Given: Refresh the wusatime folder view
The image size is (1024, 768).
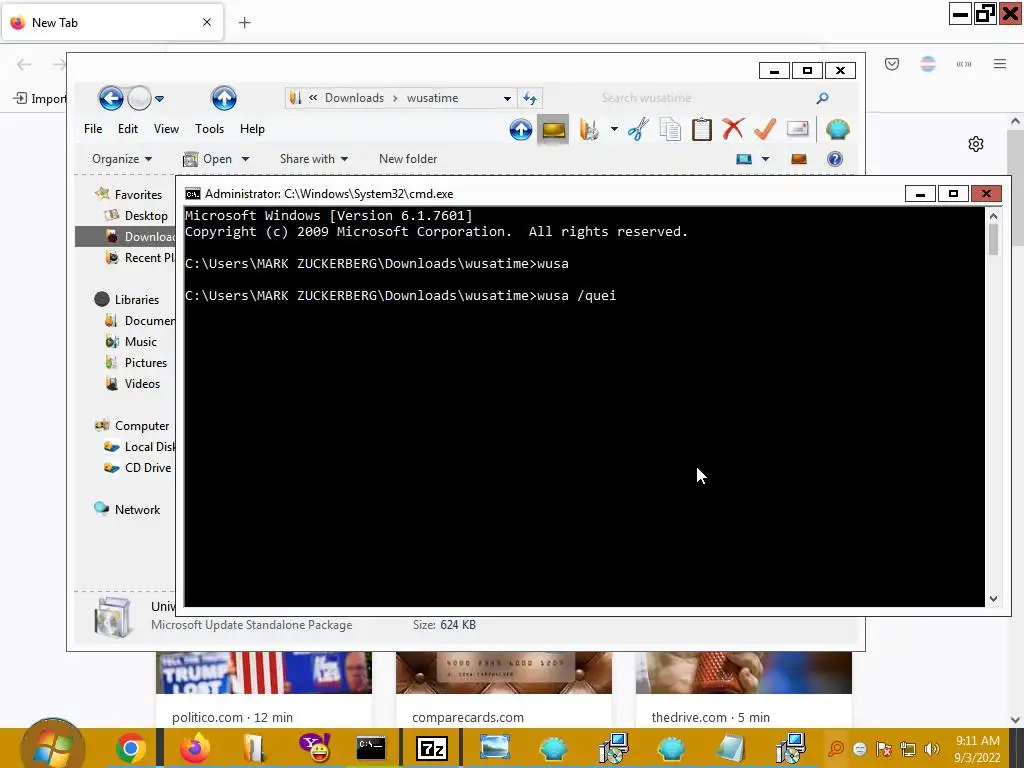Looking at the screenshot, I should tap(530, 98).
